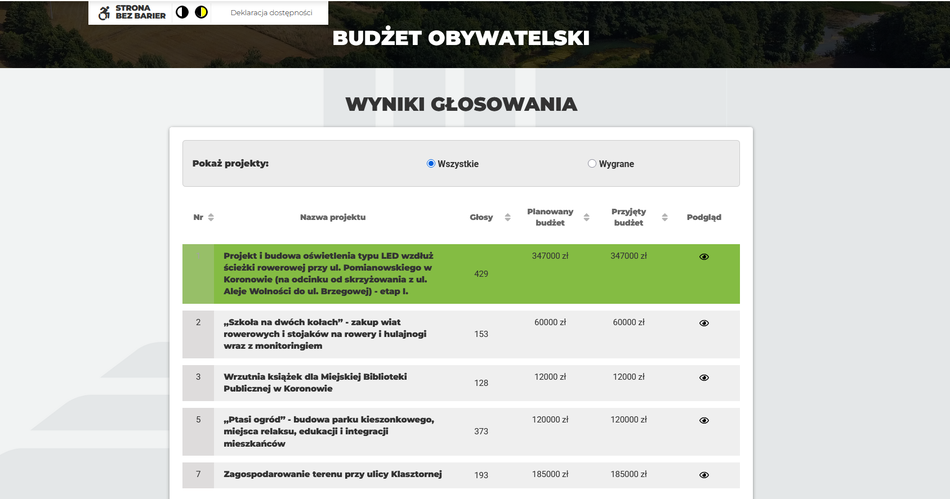Preview „Szkoła na dwóch kołach” eye icon
The image size is (950, 499).
704,323
